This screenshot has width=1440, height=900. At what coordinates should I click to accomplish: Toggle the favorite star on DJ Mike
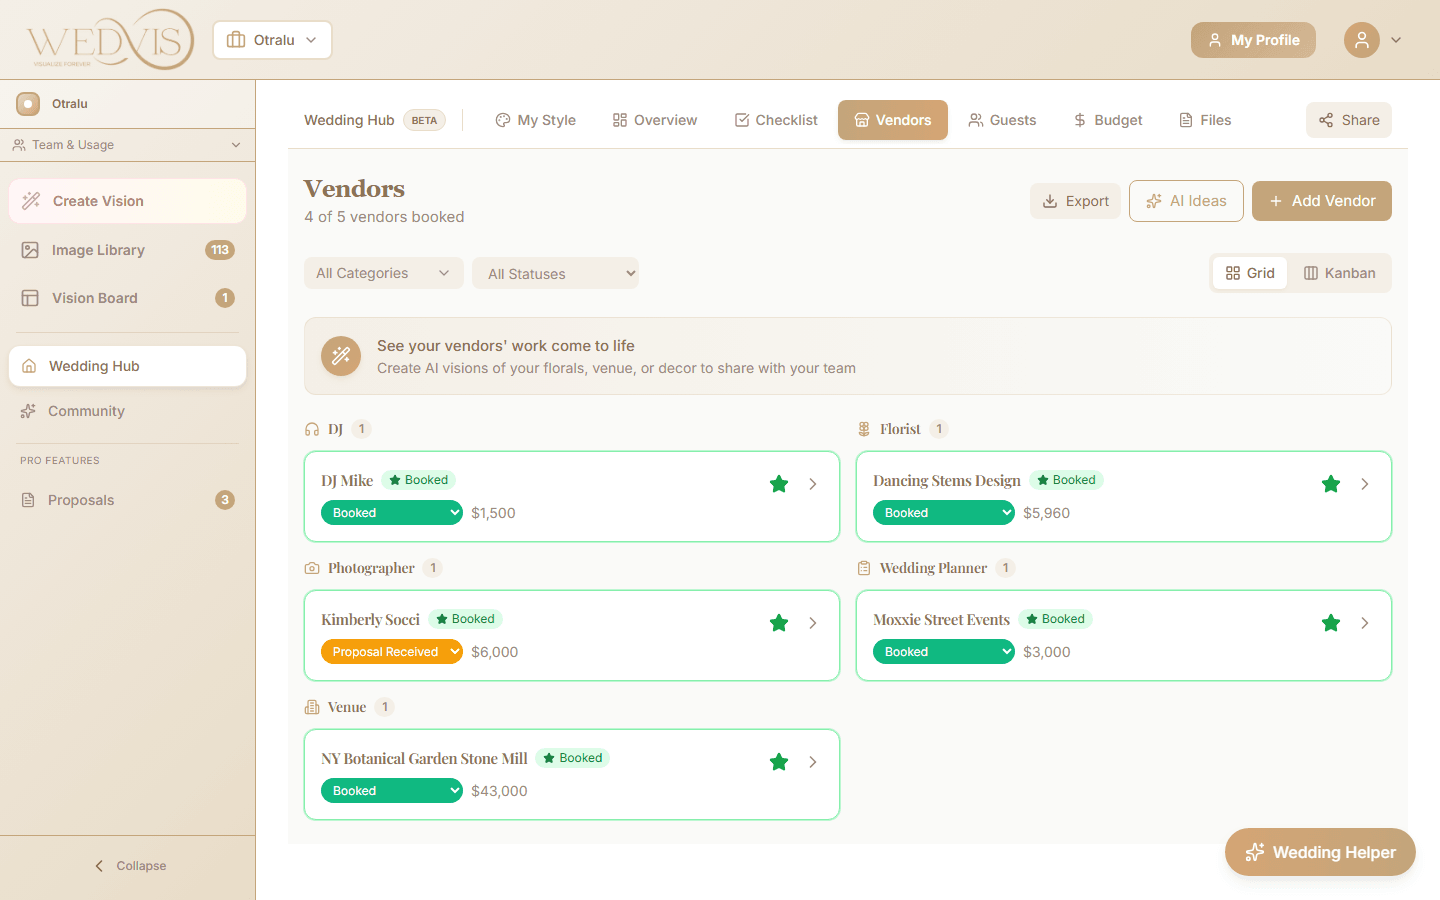pyautogui.click(x=779, y=484)
